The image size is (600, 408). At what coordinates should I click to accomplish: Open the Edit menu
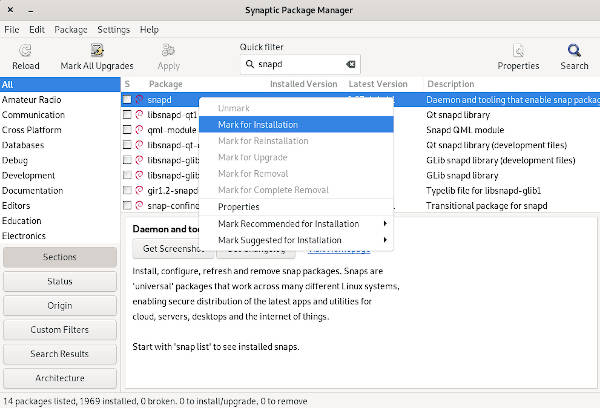click(37, 29)
